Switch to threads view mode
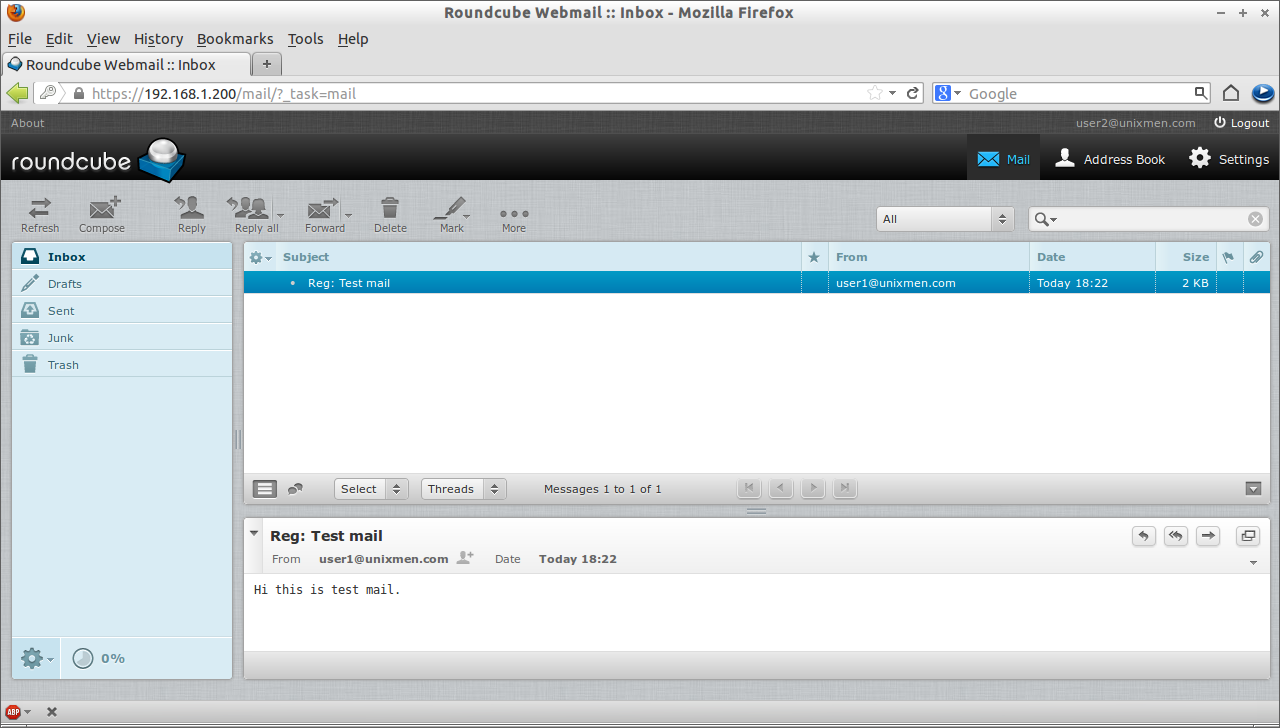 (x=295, y=489)
